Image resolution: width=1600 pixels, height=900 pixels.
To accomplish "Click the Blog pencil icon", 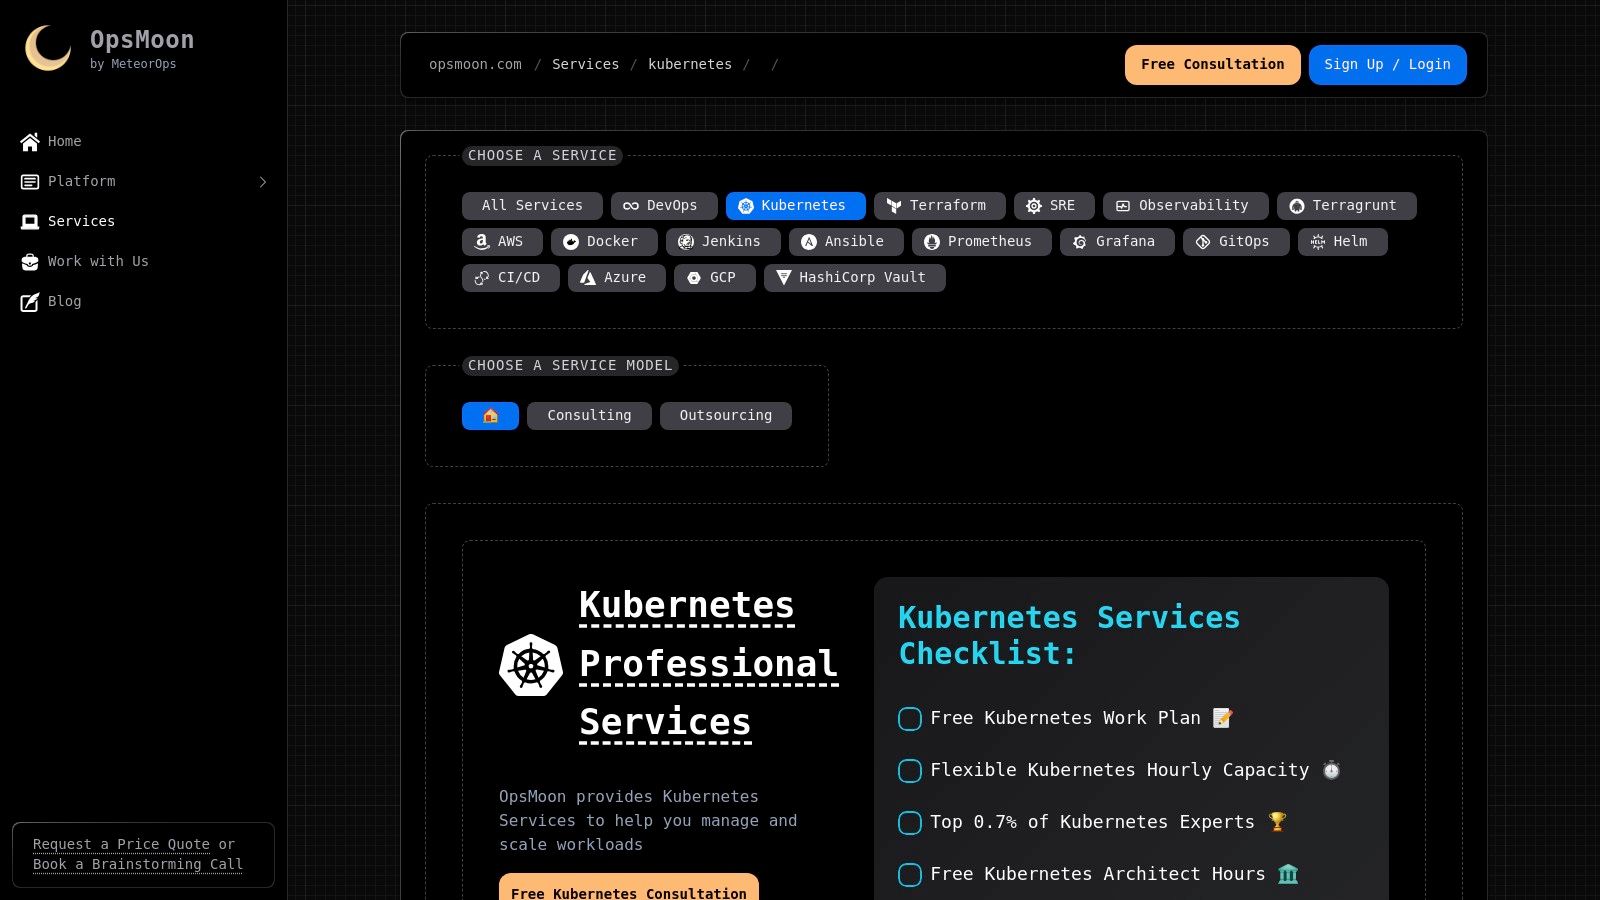I will [x=29, y=302].
